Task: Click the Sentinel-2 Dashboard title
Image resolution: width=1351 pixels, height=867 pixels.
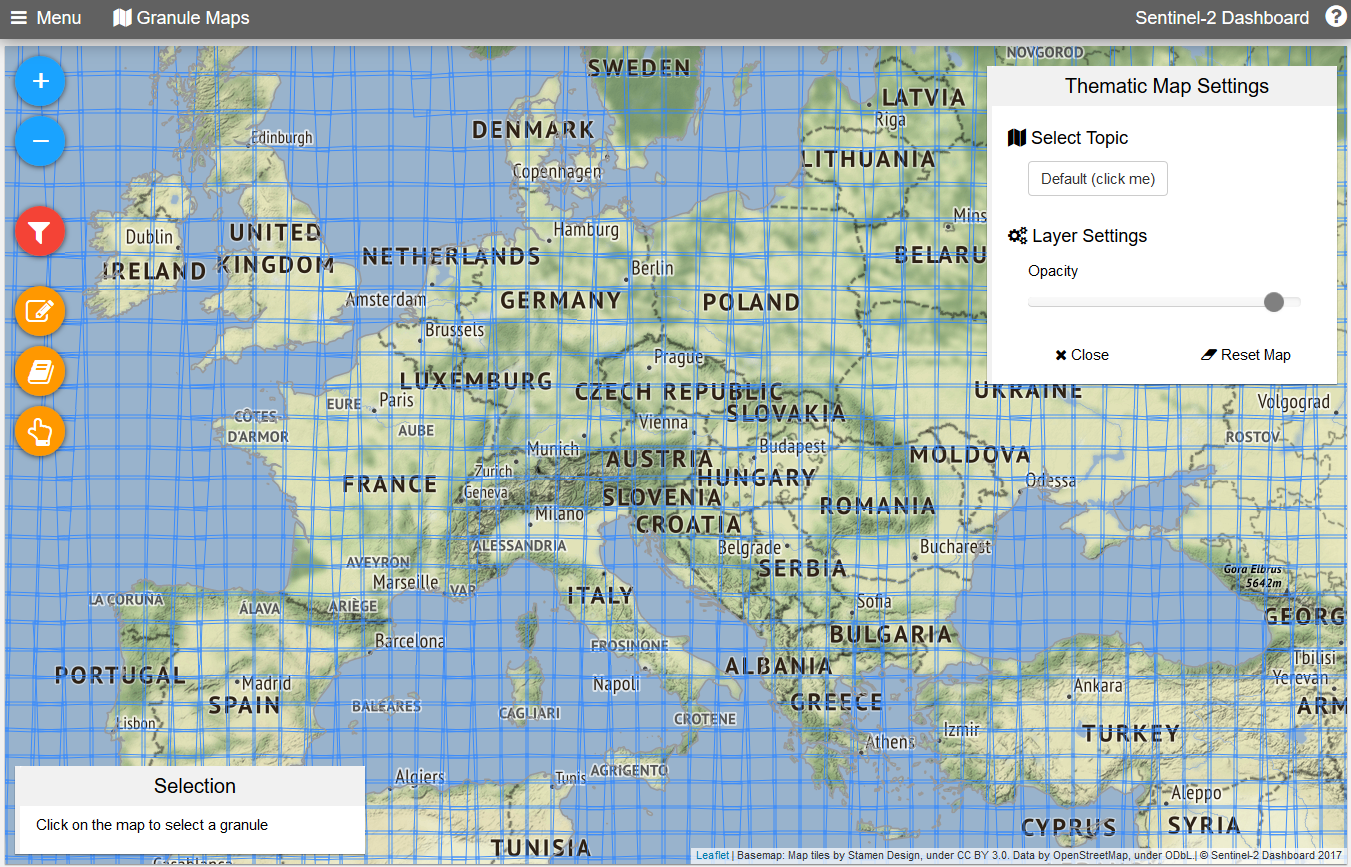Action: coord(1221,18)
